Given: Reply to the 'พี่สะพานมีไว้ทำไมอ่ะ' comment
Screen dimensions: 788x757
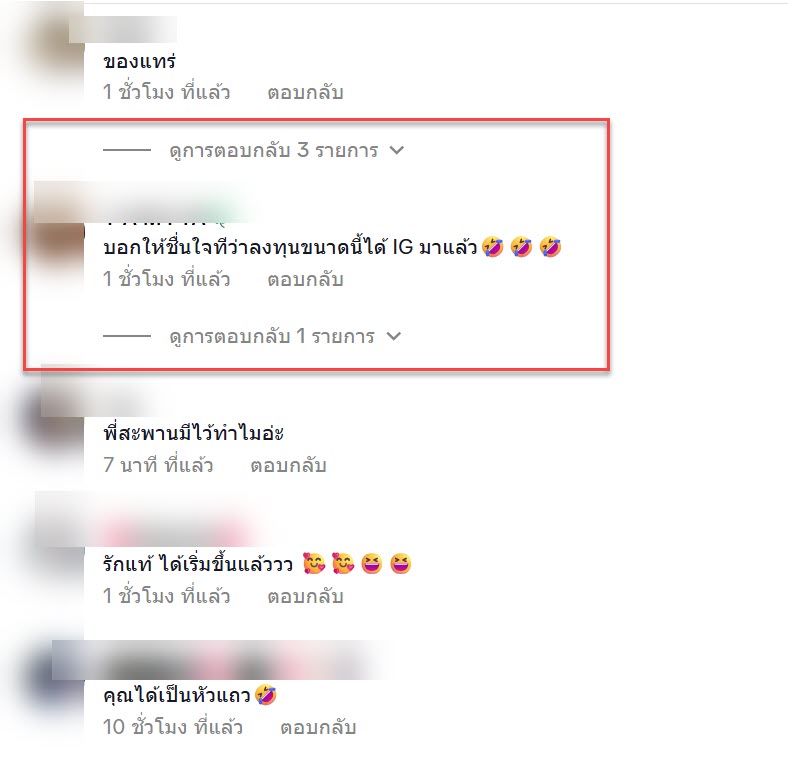Looking at the screenshot, I should click(288, 465).
